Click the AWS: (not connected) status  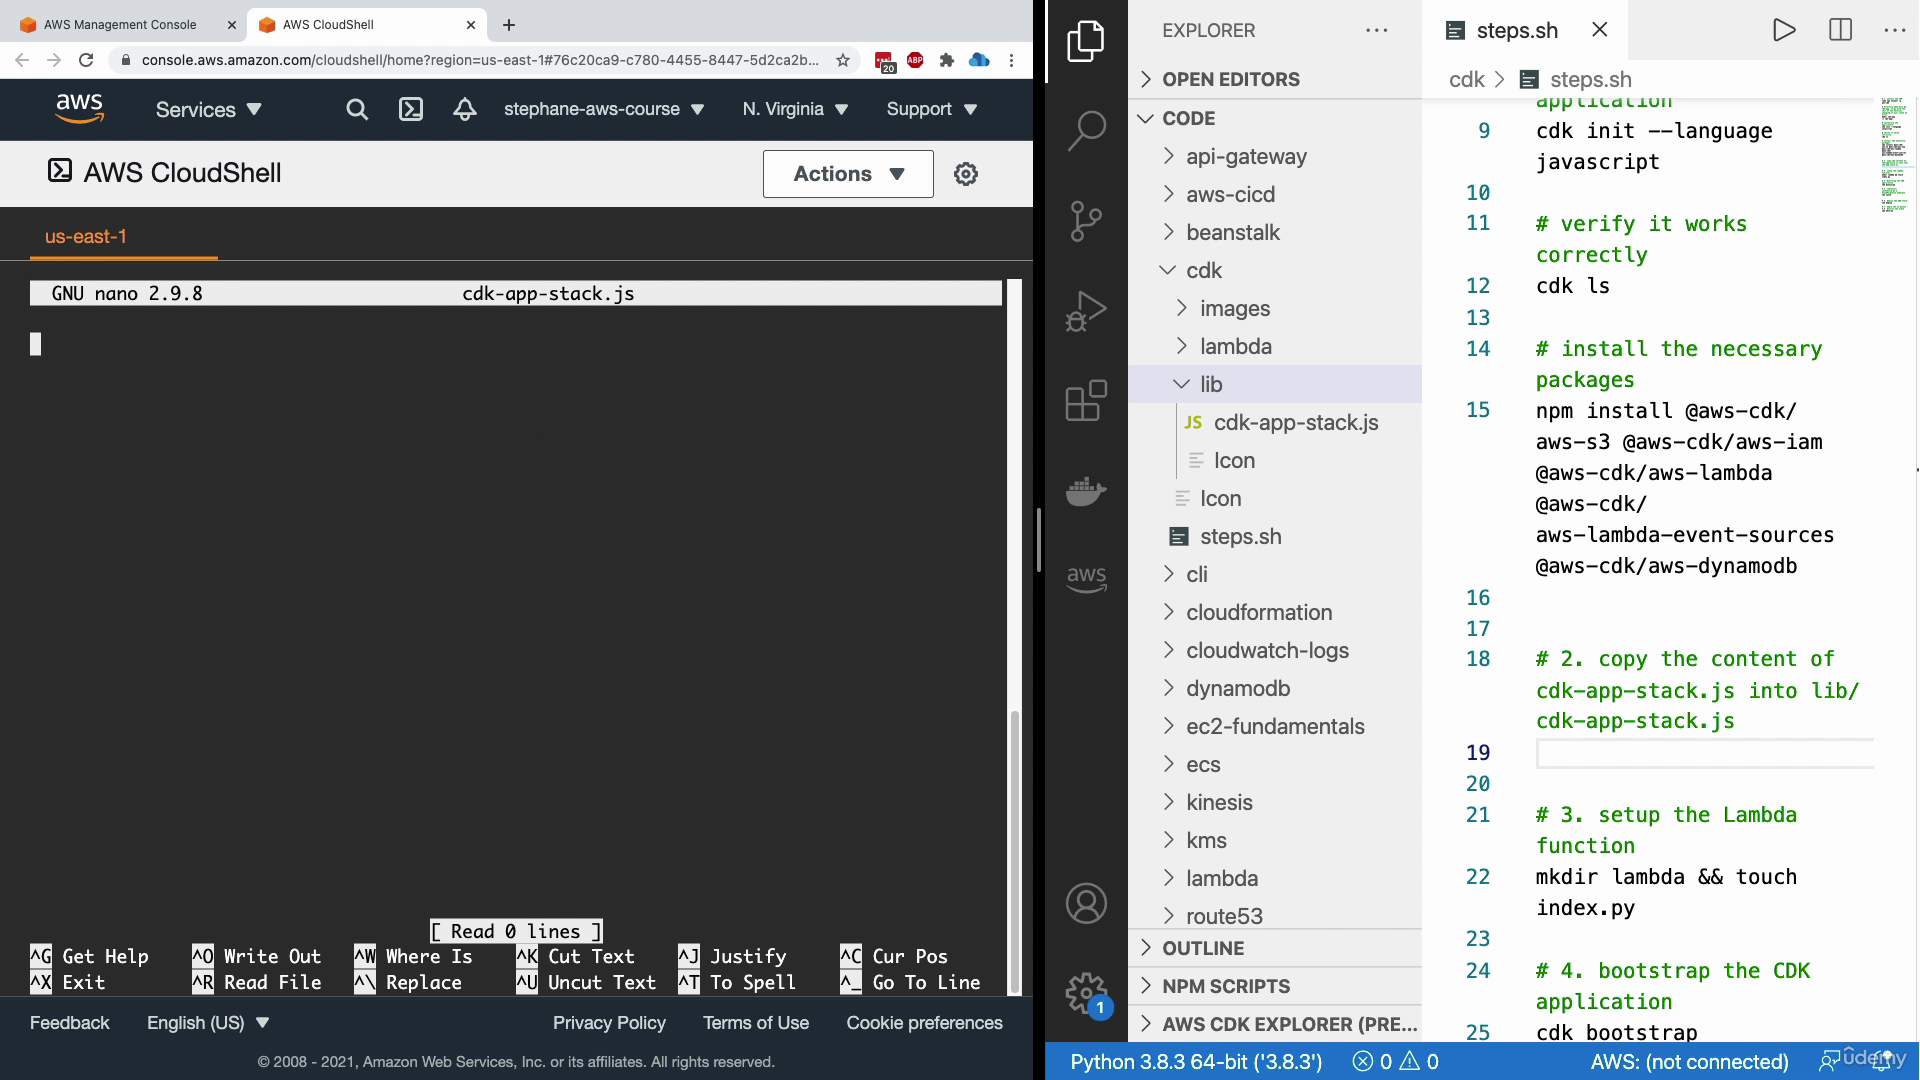(x=1689, y=1062)
